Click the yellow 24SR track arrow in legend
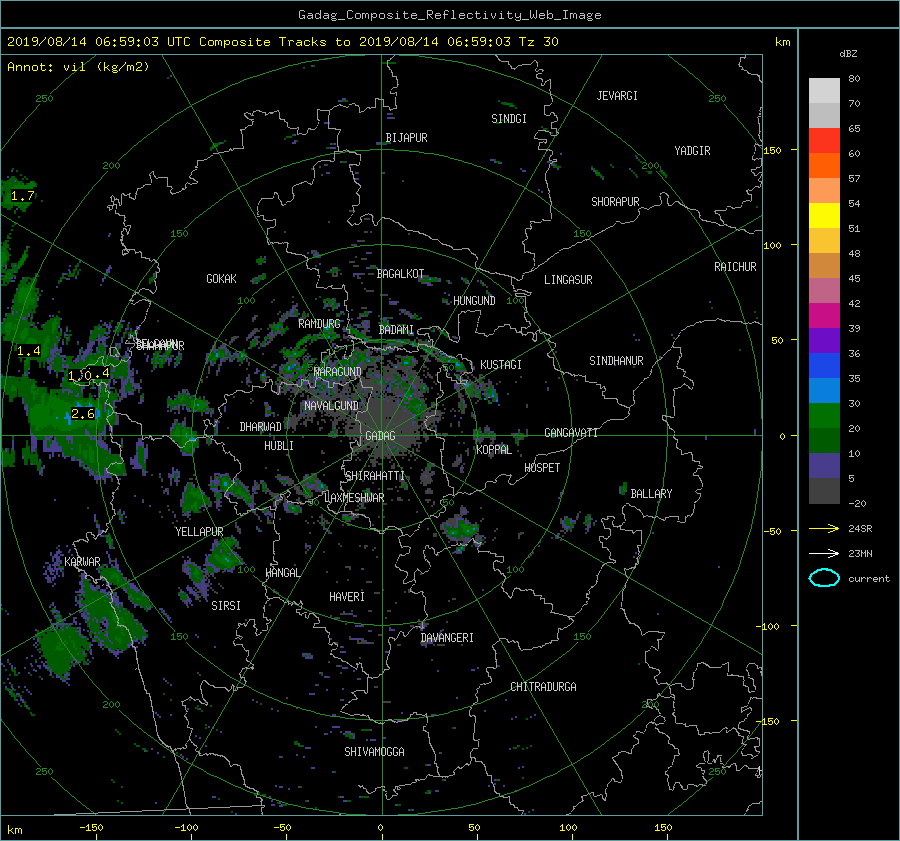Screen dimensions: 900x841 (x=824, y=529)
